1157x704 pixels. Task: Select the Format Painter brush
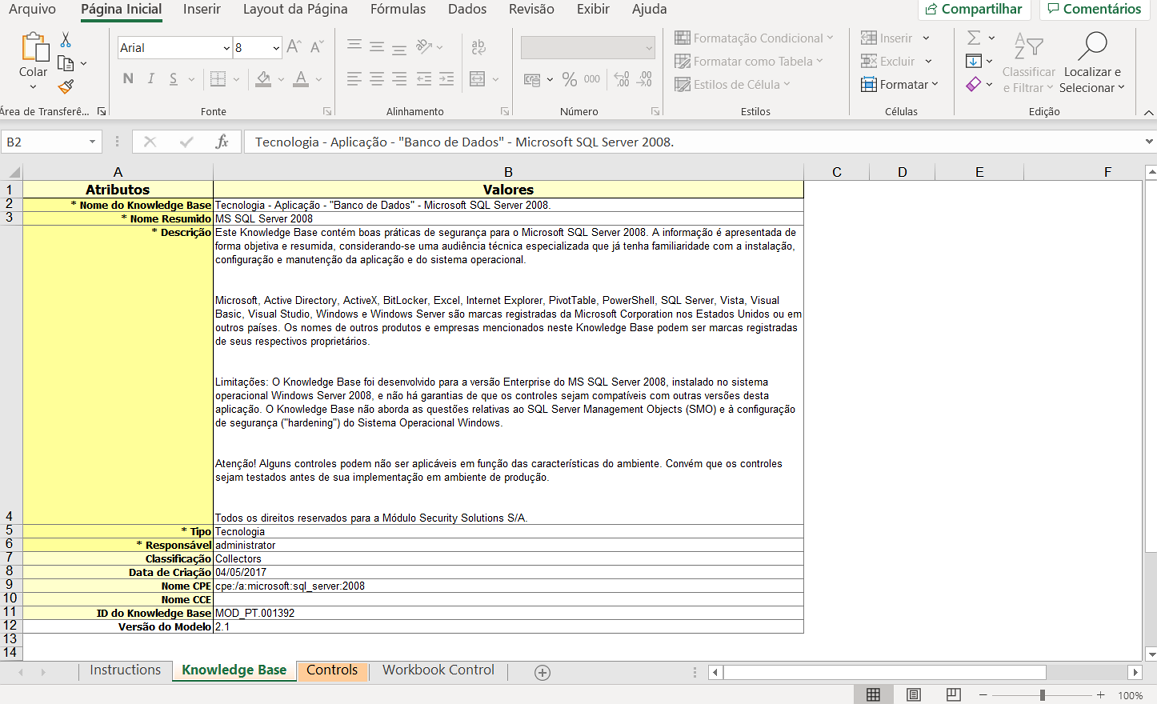click(66, 87)
